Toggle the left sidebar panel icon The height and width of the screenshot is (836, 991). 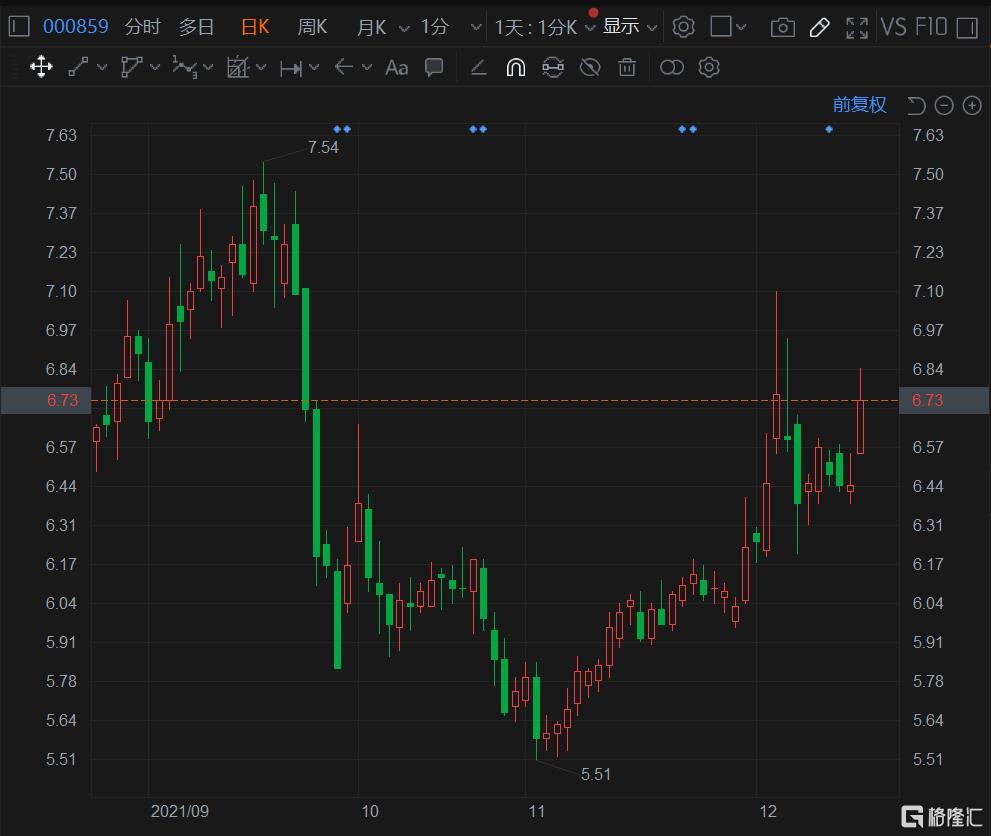point(19,27)
